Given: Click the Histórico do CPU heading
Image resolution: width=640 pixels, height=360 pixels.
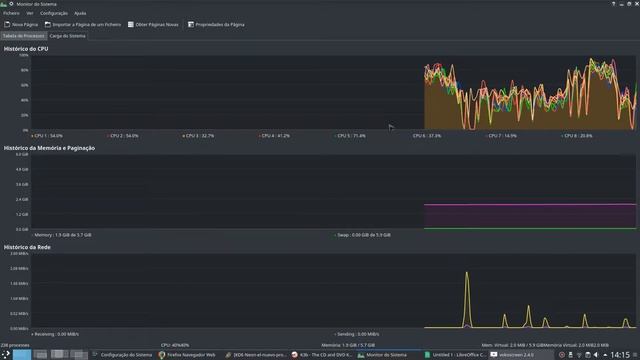Looking at the screenshot, I should (x=26, y=49).
